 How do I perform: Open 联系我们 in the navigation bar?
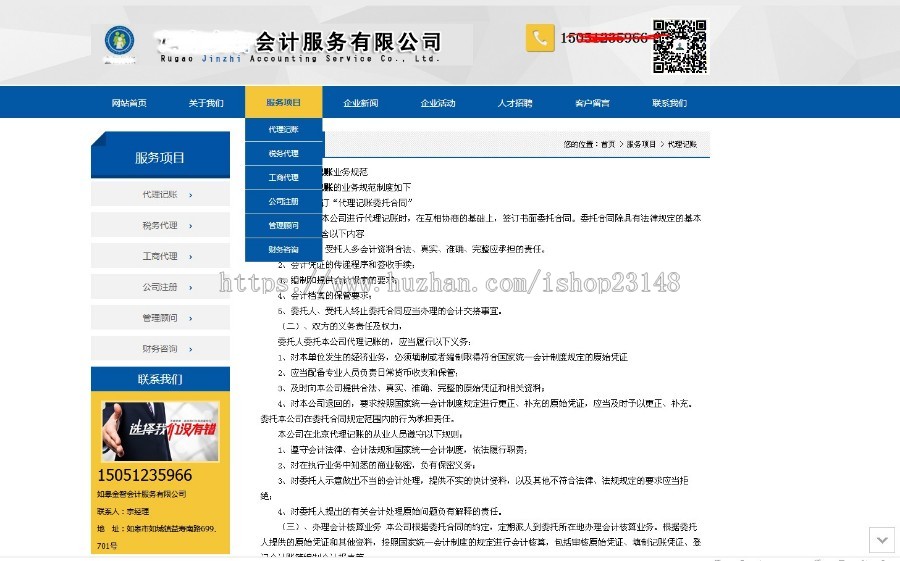tap(669, 103)
